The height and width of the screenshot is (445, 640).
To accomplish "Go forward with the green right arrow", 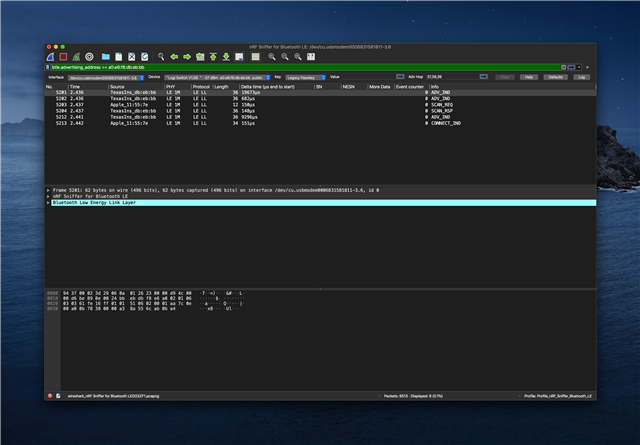I will point(187,57).
